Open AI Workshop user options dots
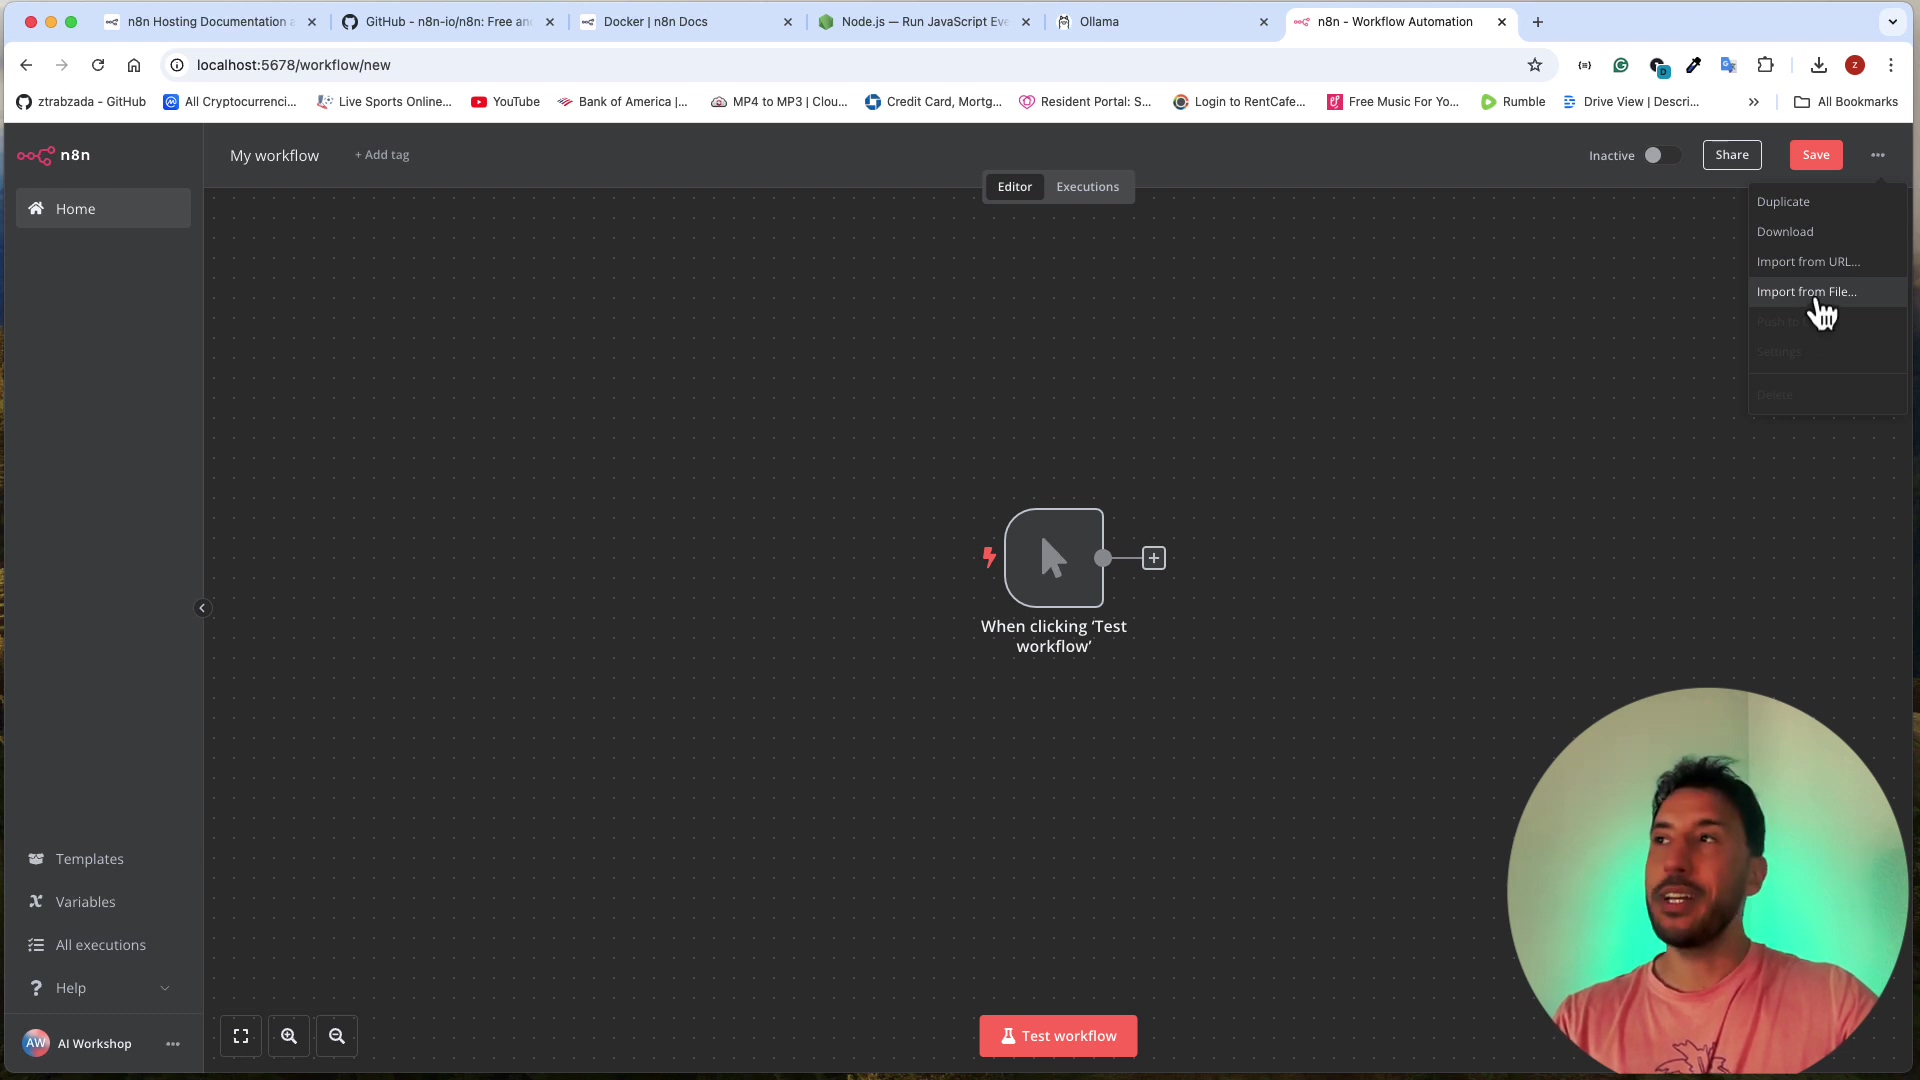The width and height of the screenshot is (1920, 1080). click(x=173, y=1044)
